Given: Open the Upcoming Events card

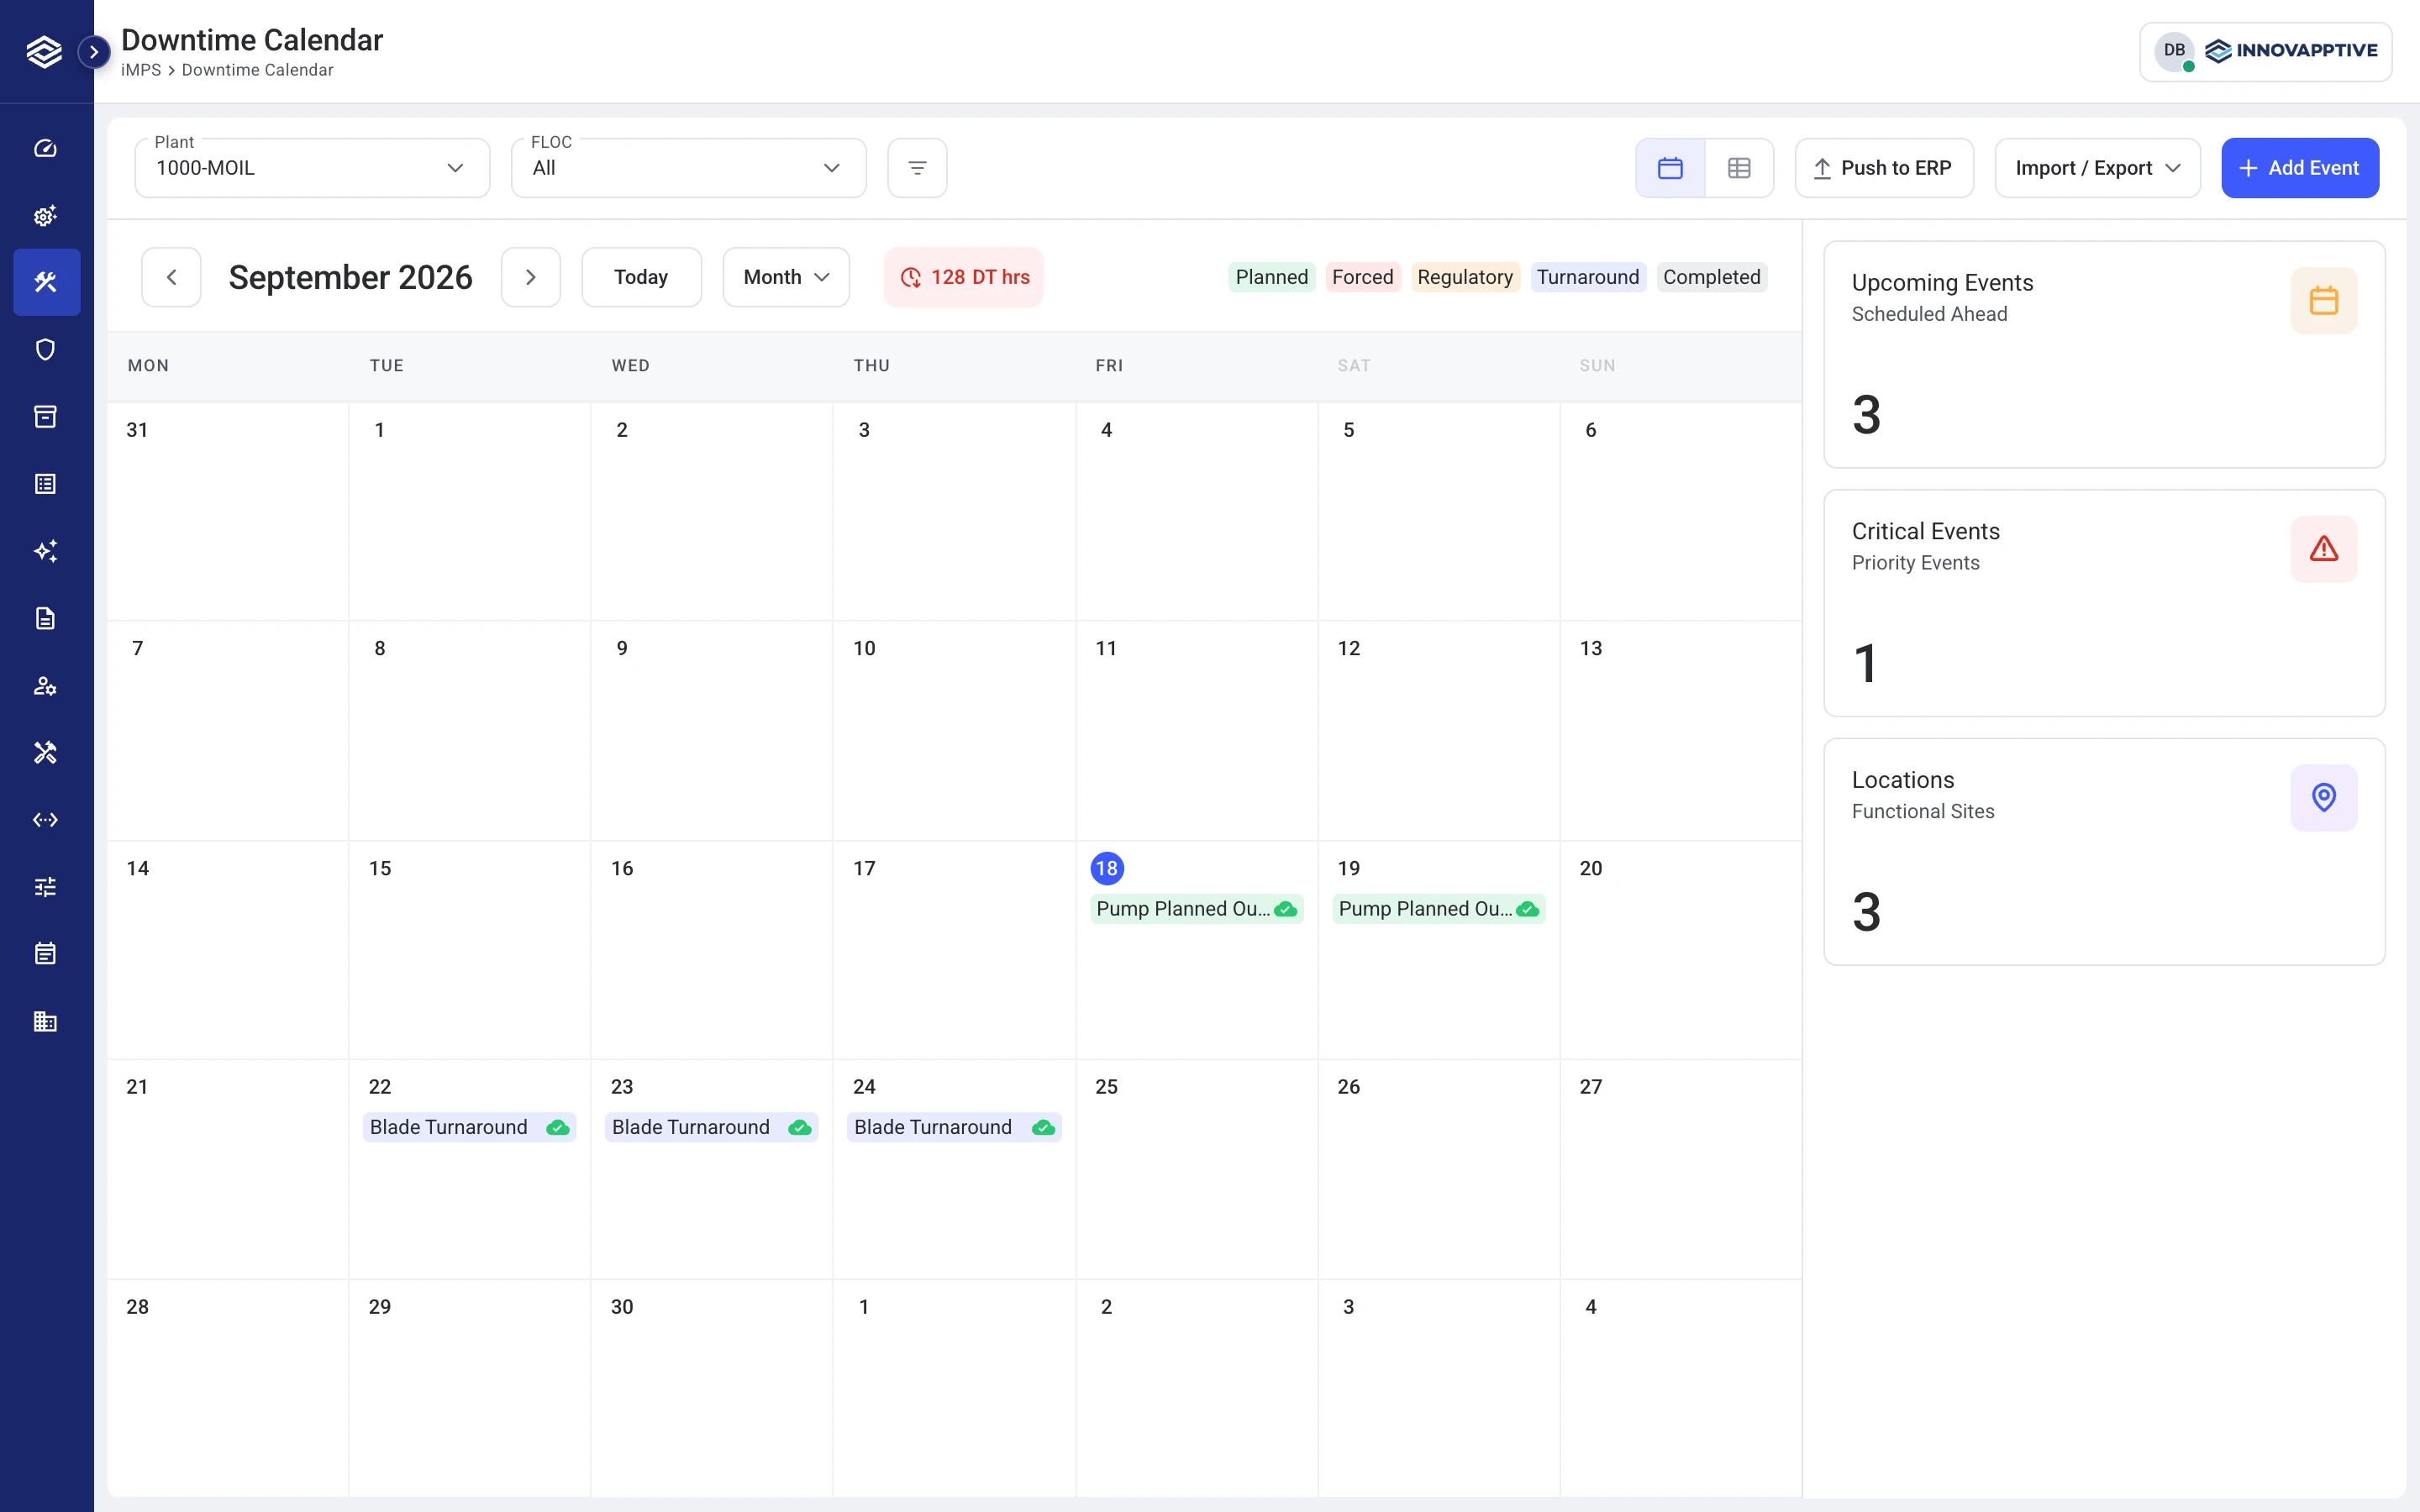Looking at the screenshot, I should 2104,354.
